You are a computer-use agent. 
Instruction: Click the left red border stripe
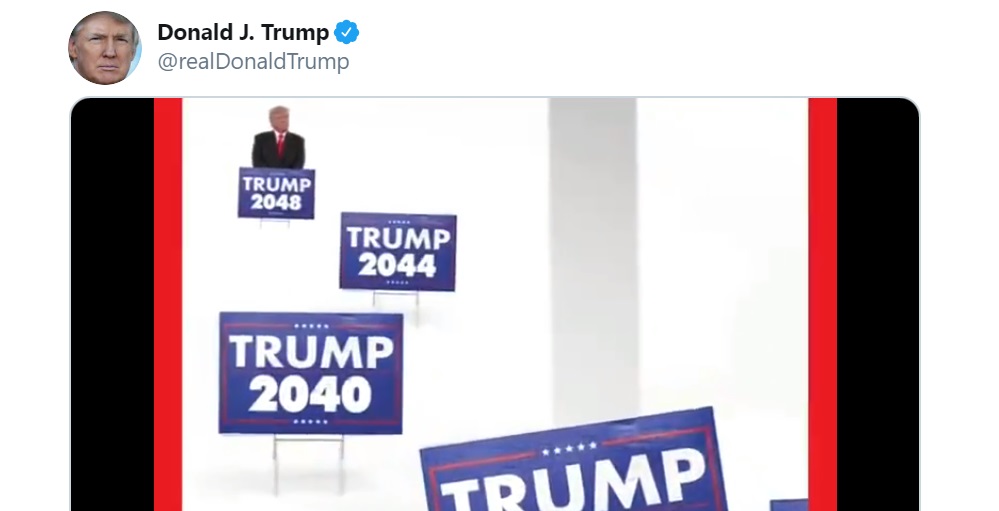pos(168,305)
